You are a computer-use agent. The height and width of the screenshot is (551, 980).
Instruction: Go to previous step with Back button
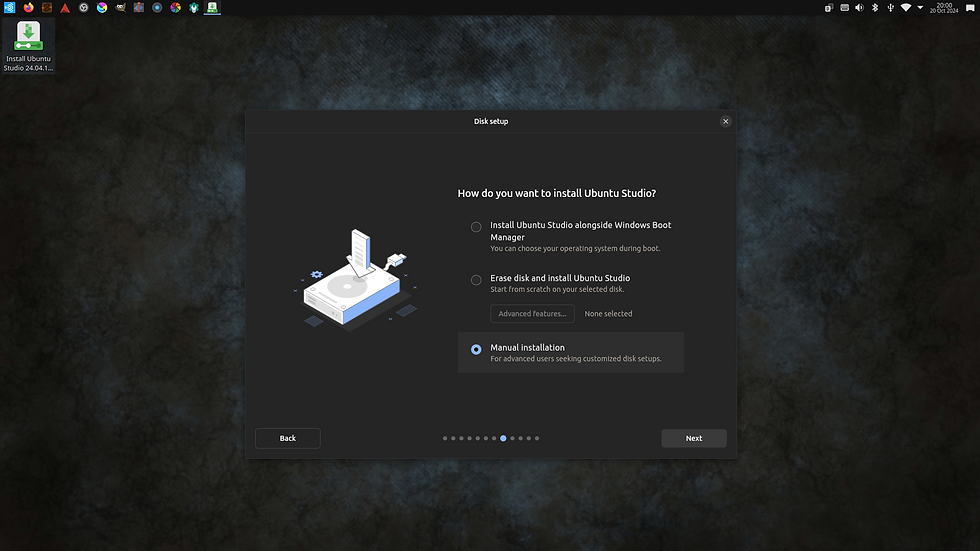click(x=288, y=438)
